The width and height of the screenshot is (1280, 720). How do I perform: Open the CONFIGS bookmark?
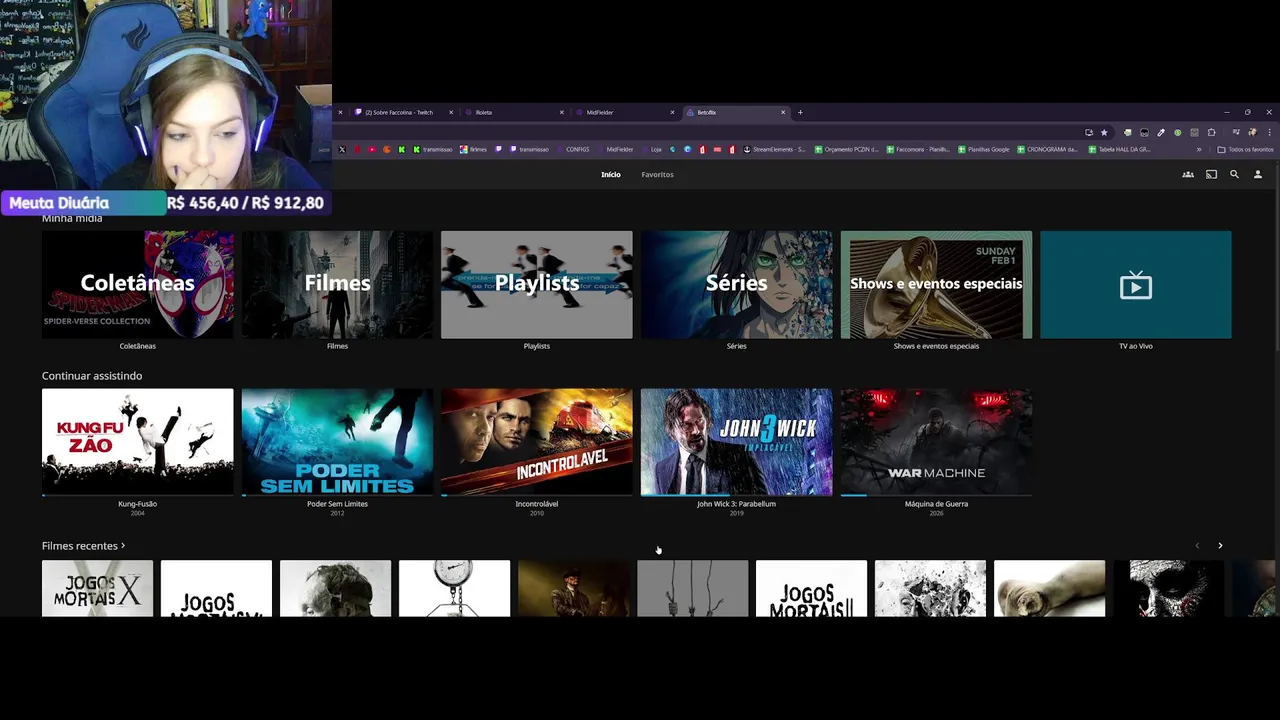tap(572, 149)
